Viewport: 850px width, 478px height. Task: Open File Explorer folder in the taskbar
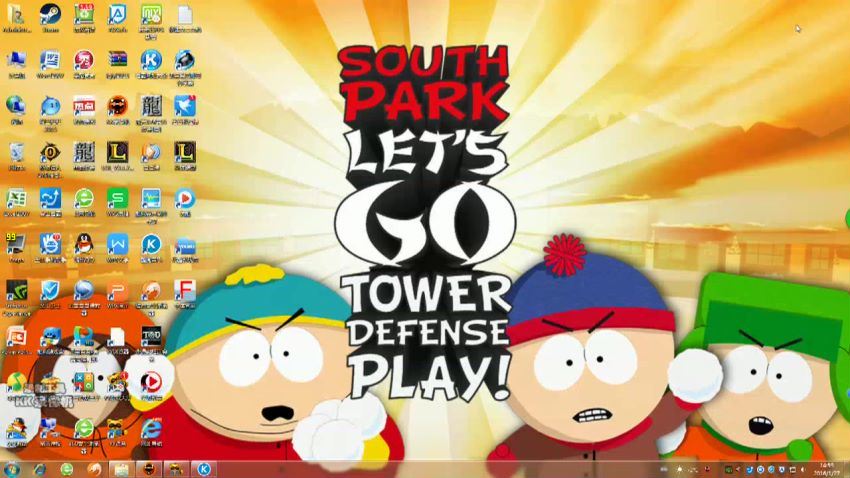[121, 469]
